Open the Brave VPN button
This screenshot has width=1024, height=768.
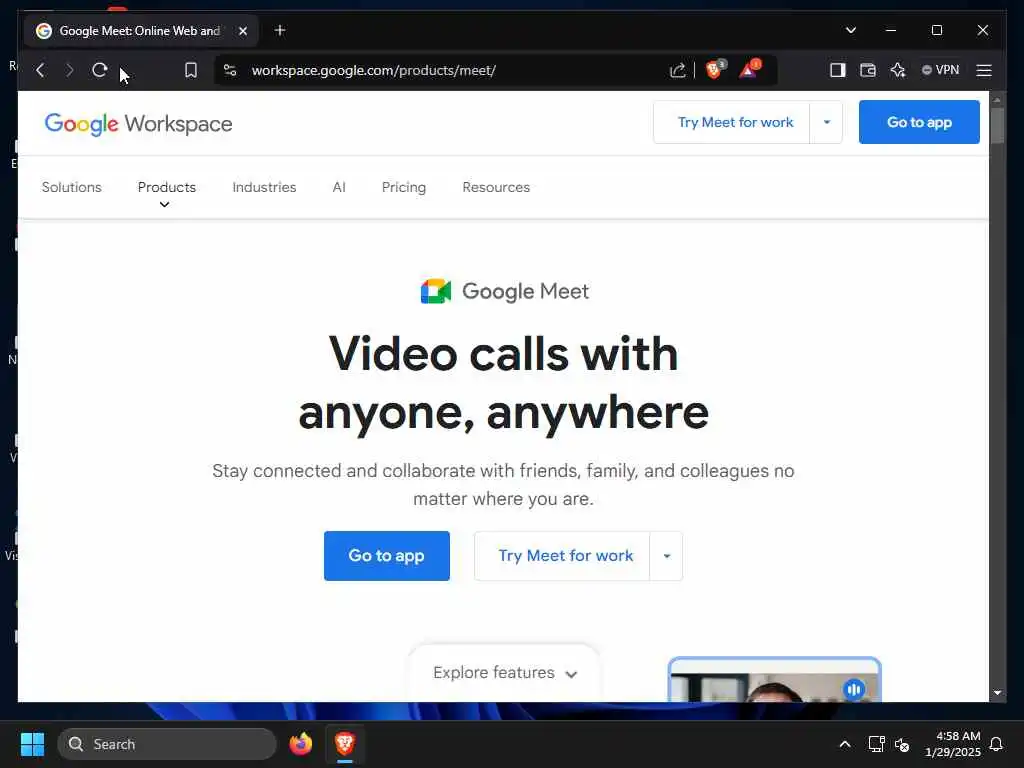pyautogui.click(x=940, y=70)
